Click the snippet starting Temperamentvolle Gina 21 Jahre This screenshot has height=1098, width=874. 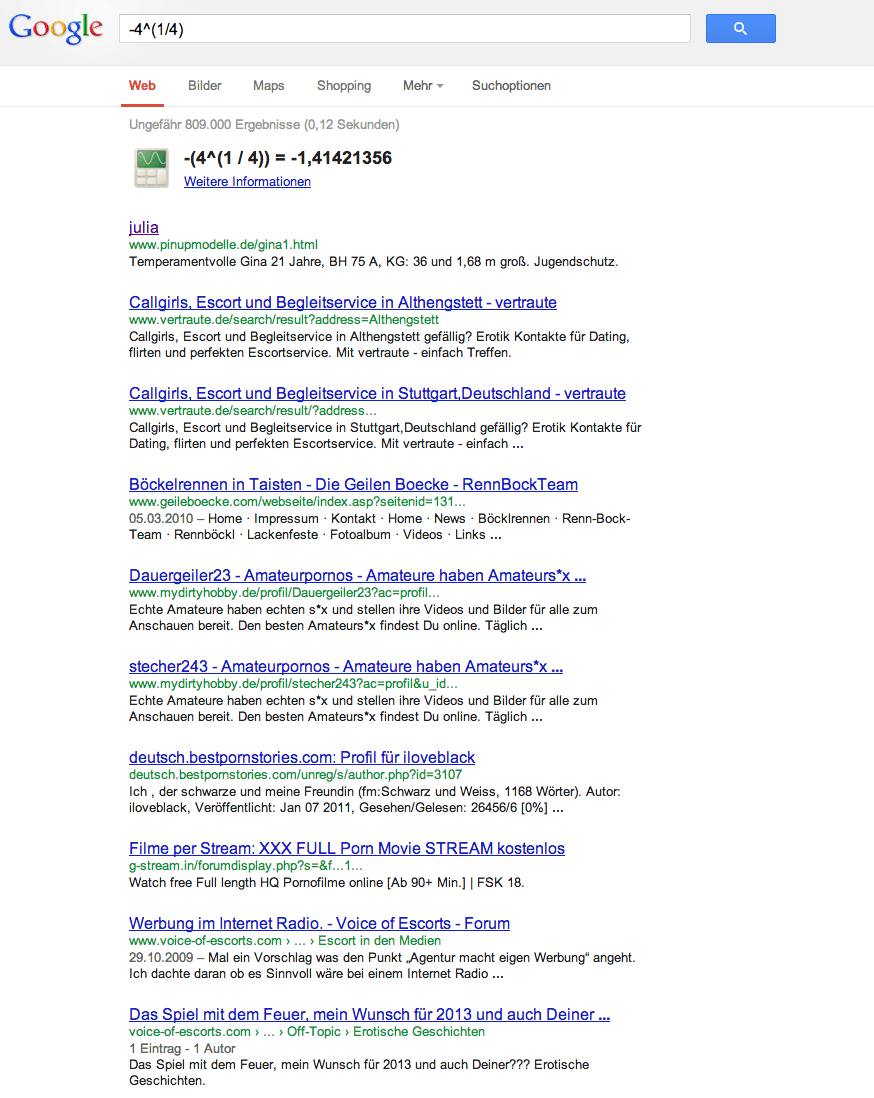click(x=373, y=262)
